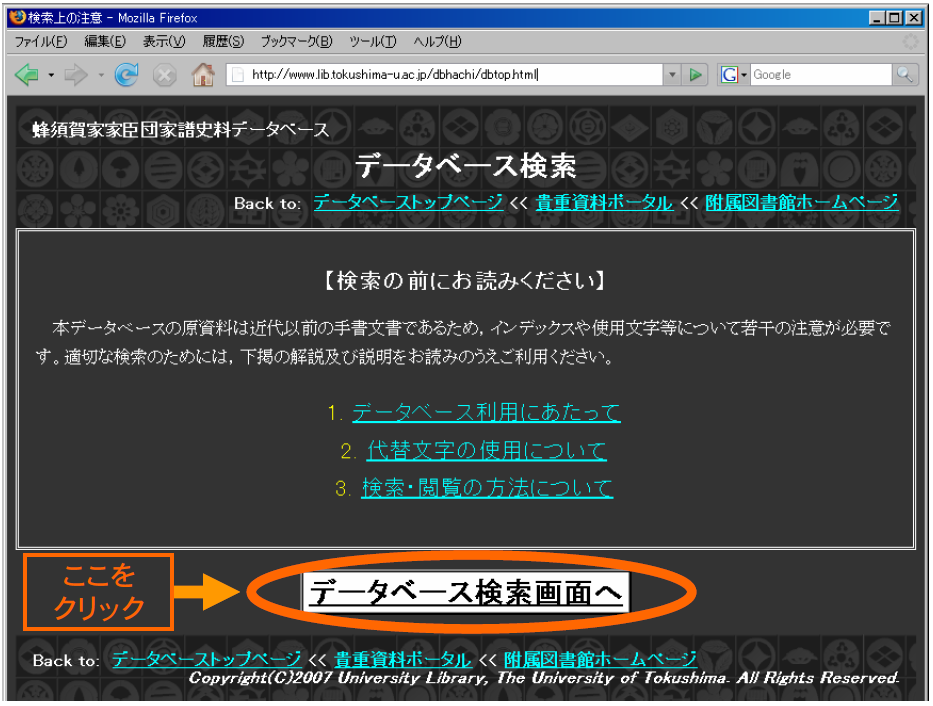The width and height of the screenshot is (933, 706).
Task: Open the ブックマーク(B) menu
Action: point(296,42)
